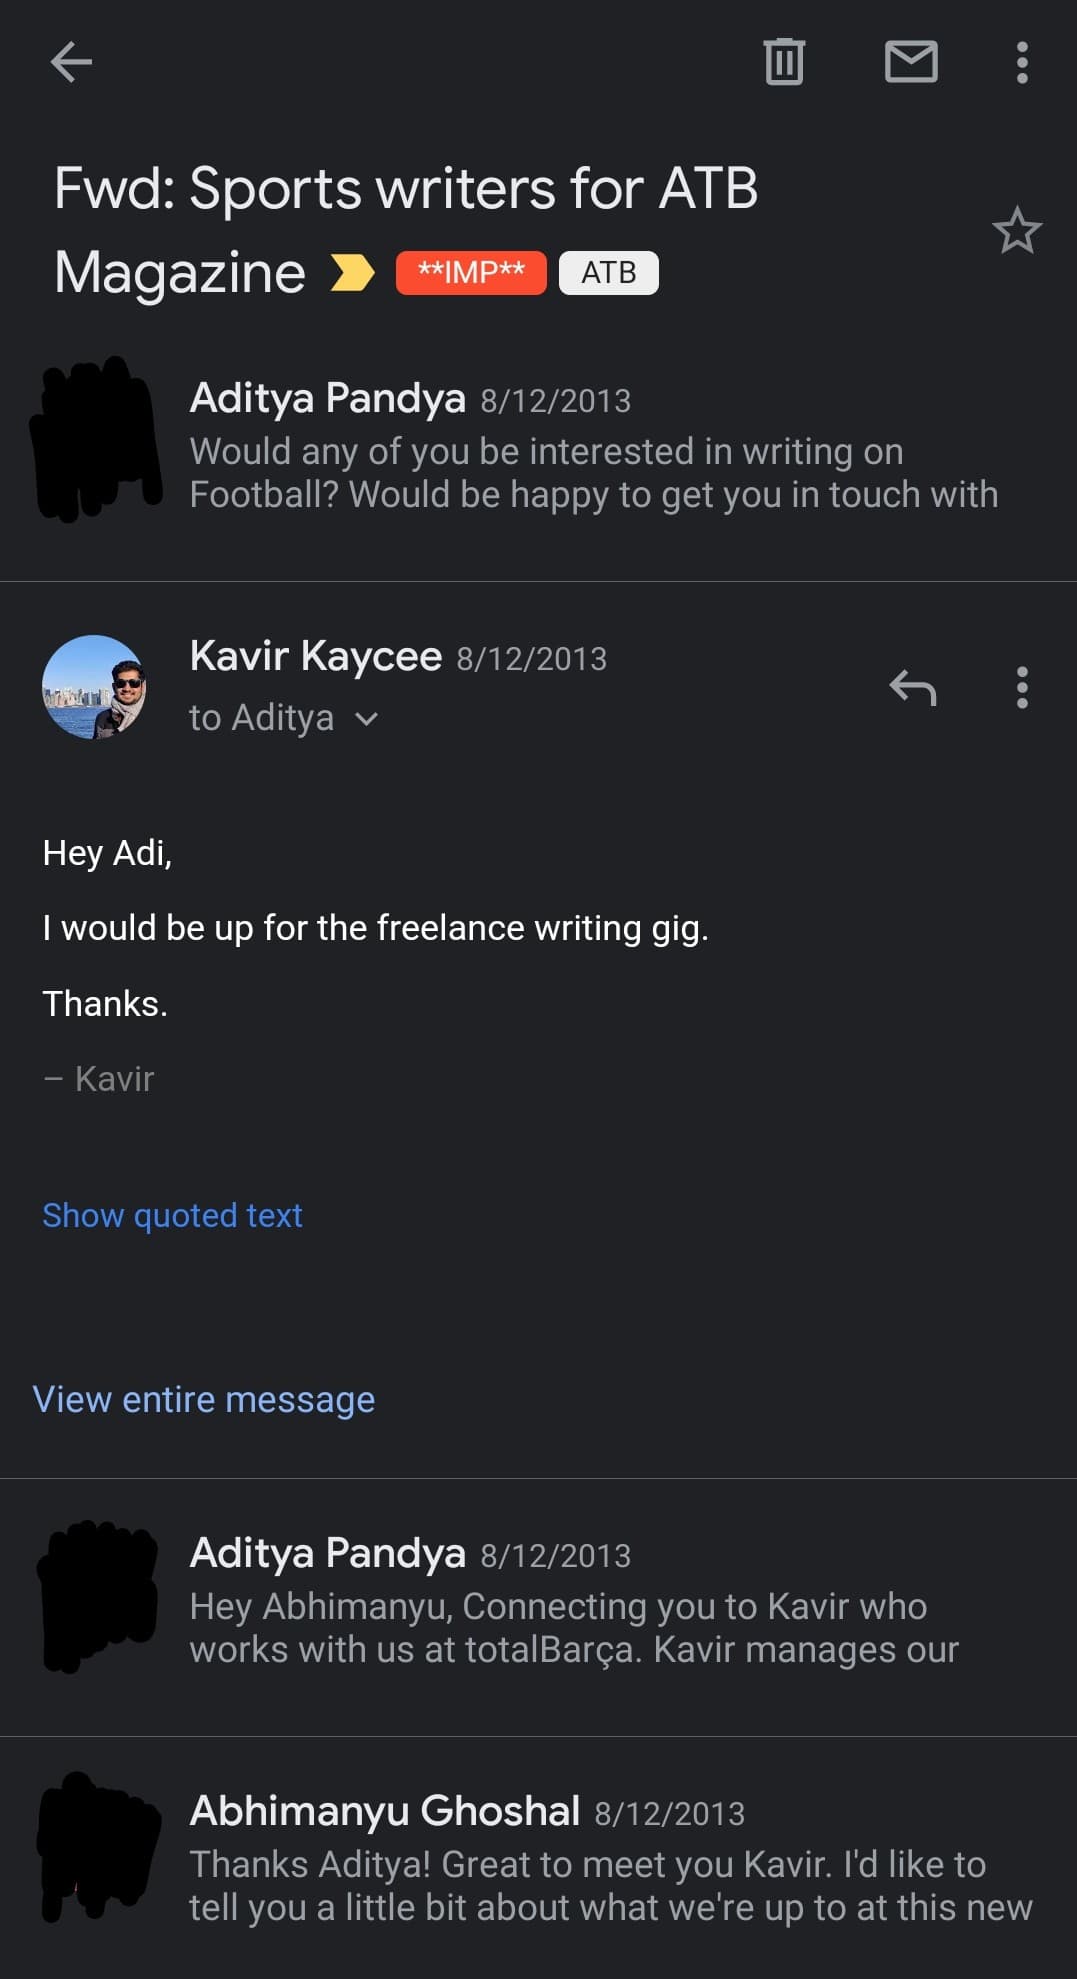1077x1979 pixels.
Task: Delete this email conversation with trash icon
Action: click(x=784, y=62)
